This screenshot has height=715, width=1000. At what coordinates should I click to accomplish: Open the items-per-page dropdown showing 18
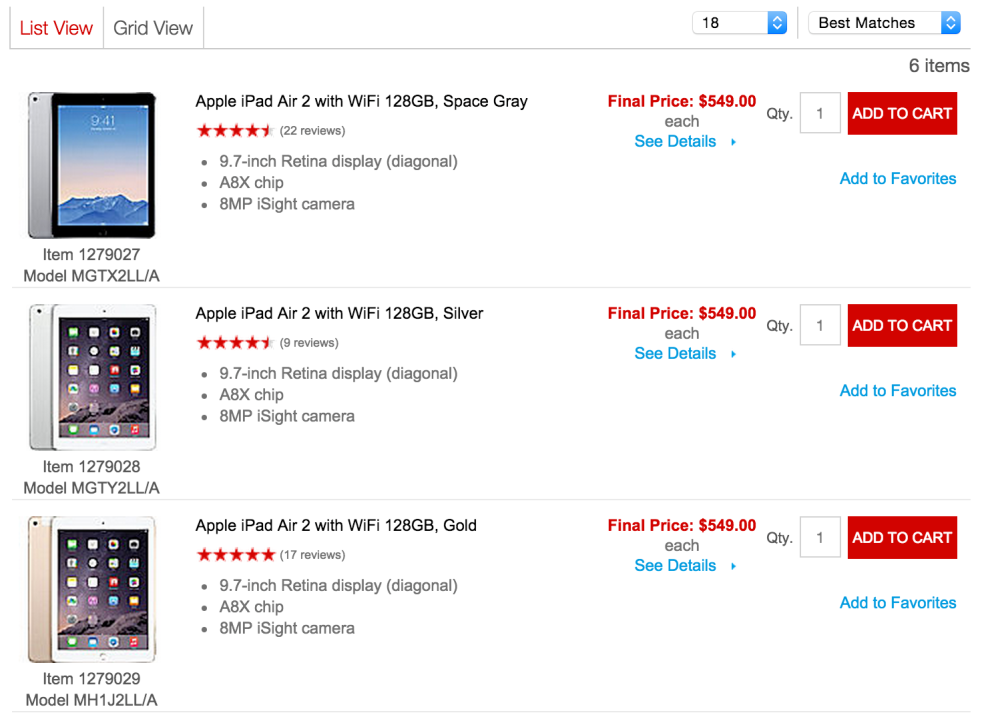click(739, 23)
